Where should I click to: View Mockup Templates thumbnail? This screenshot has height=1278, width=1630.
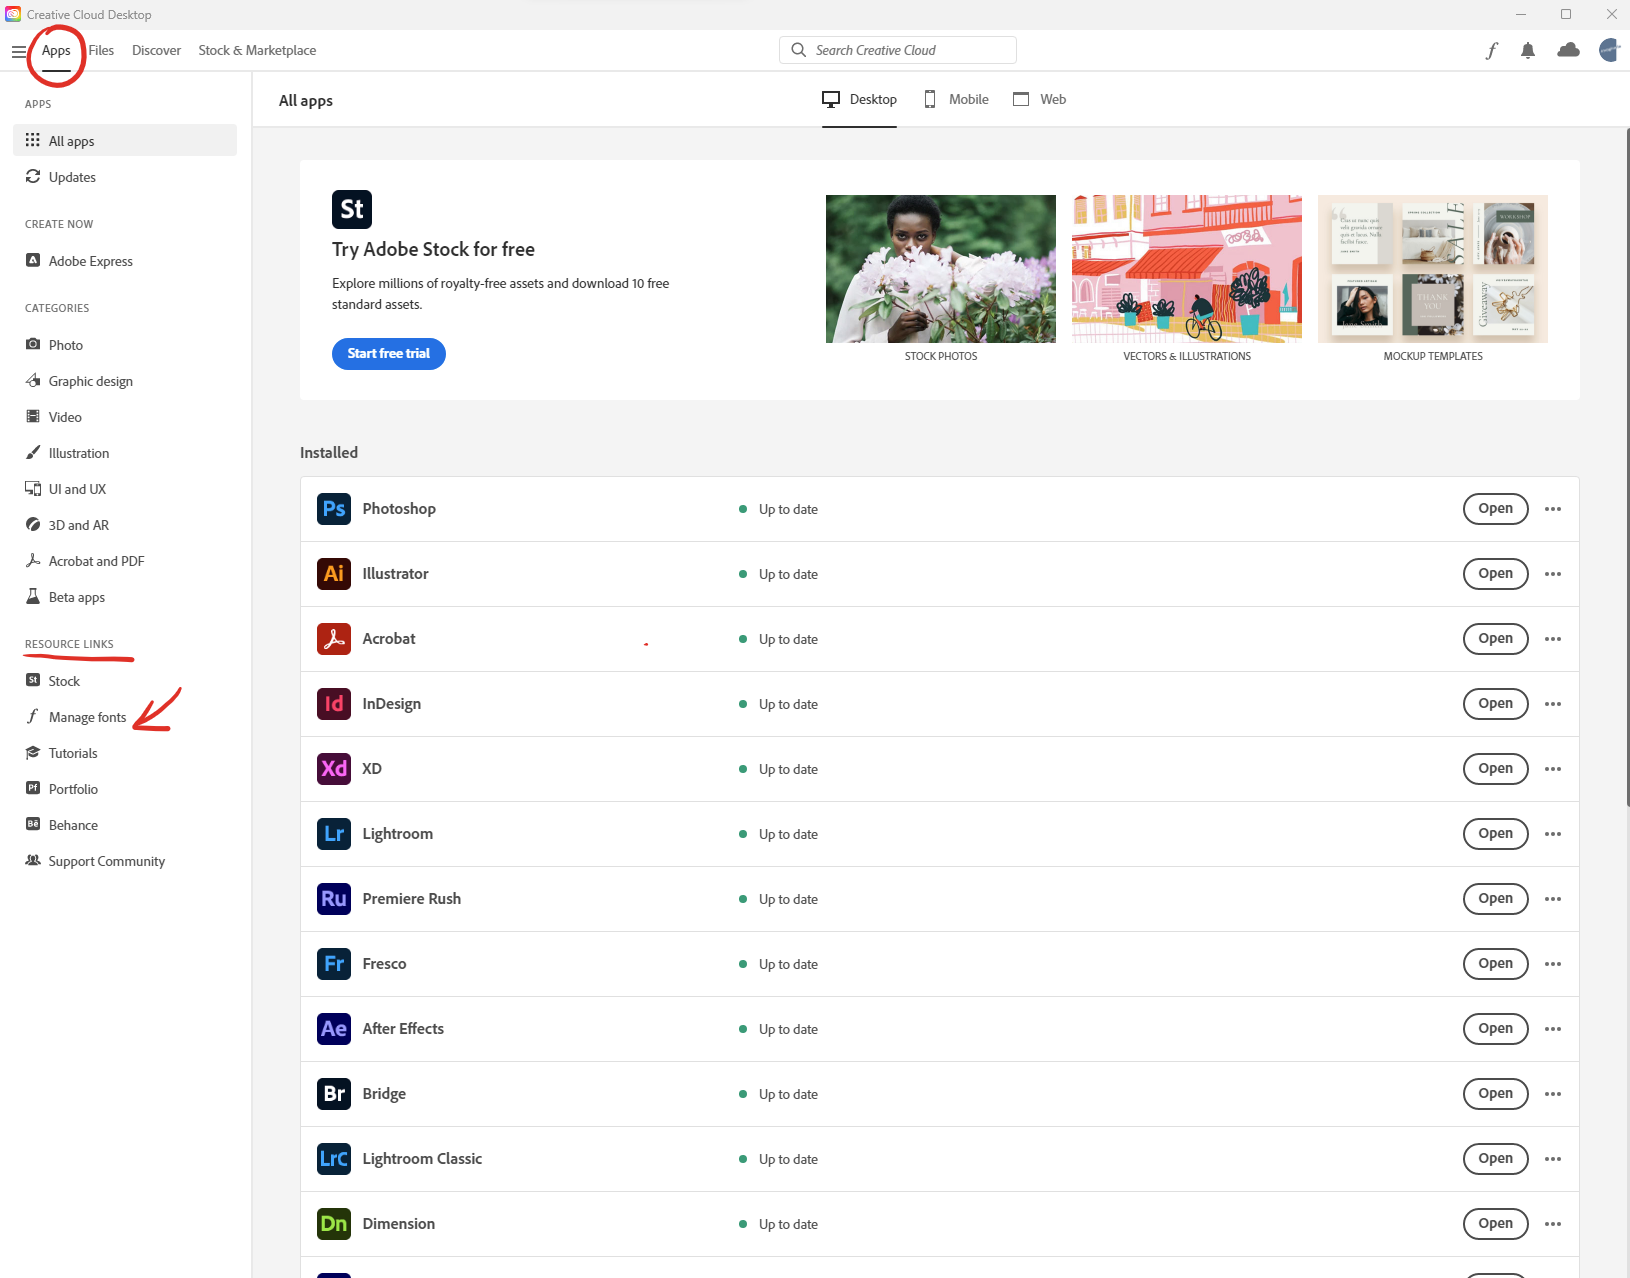[1433, 269]
